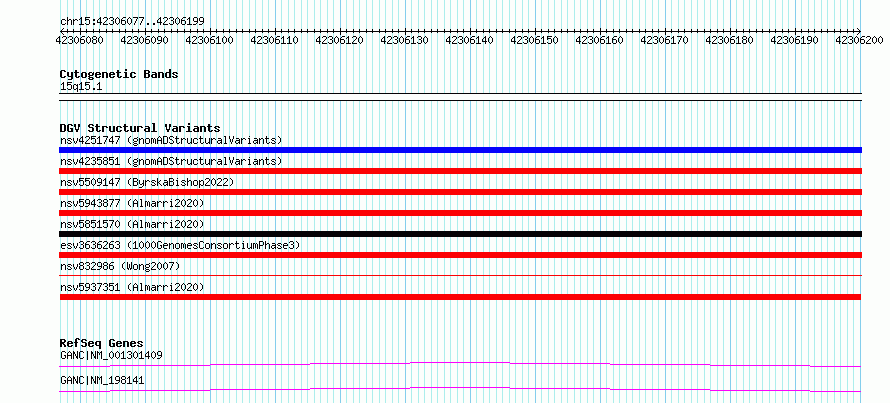Click the RefSeq Genes track heading
Viewport: 890px width, 403px height.
click(102, 343)
